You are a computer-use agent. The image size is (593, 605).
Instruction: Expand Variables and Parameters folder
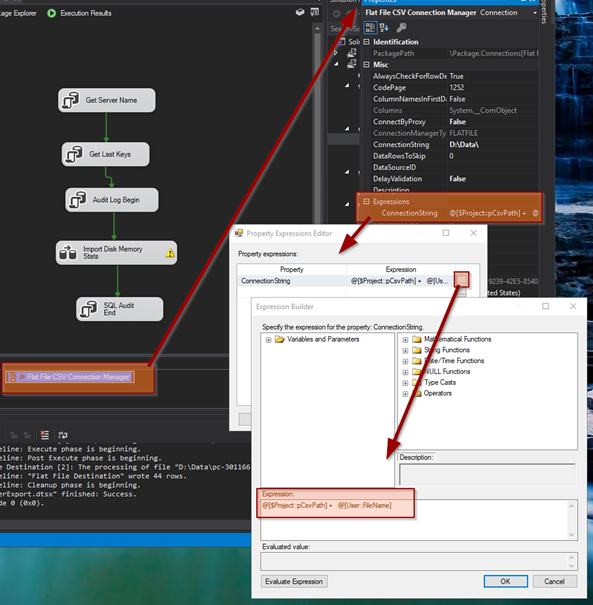click(x=269, y=340)
